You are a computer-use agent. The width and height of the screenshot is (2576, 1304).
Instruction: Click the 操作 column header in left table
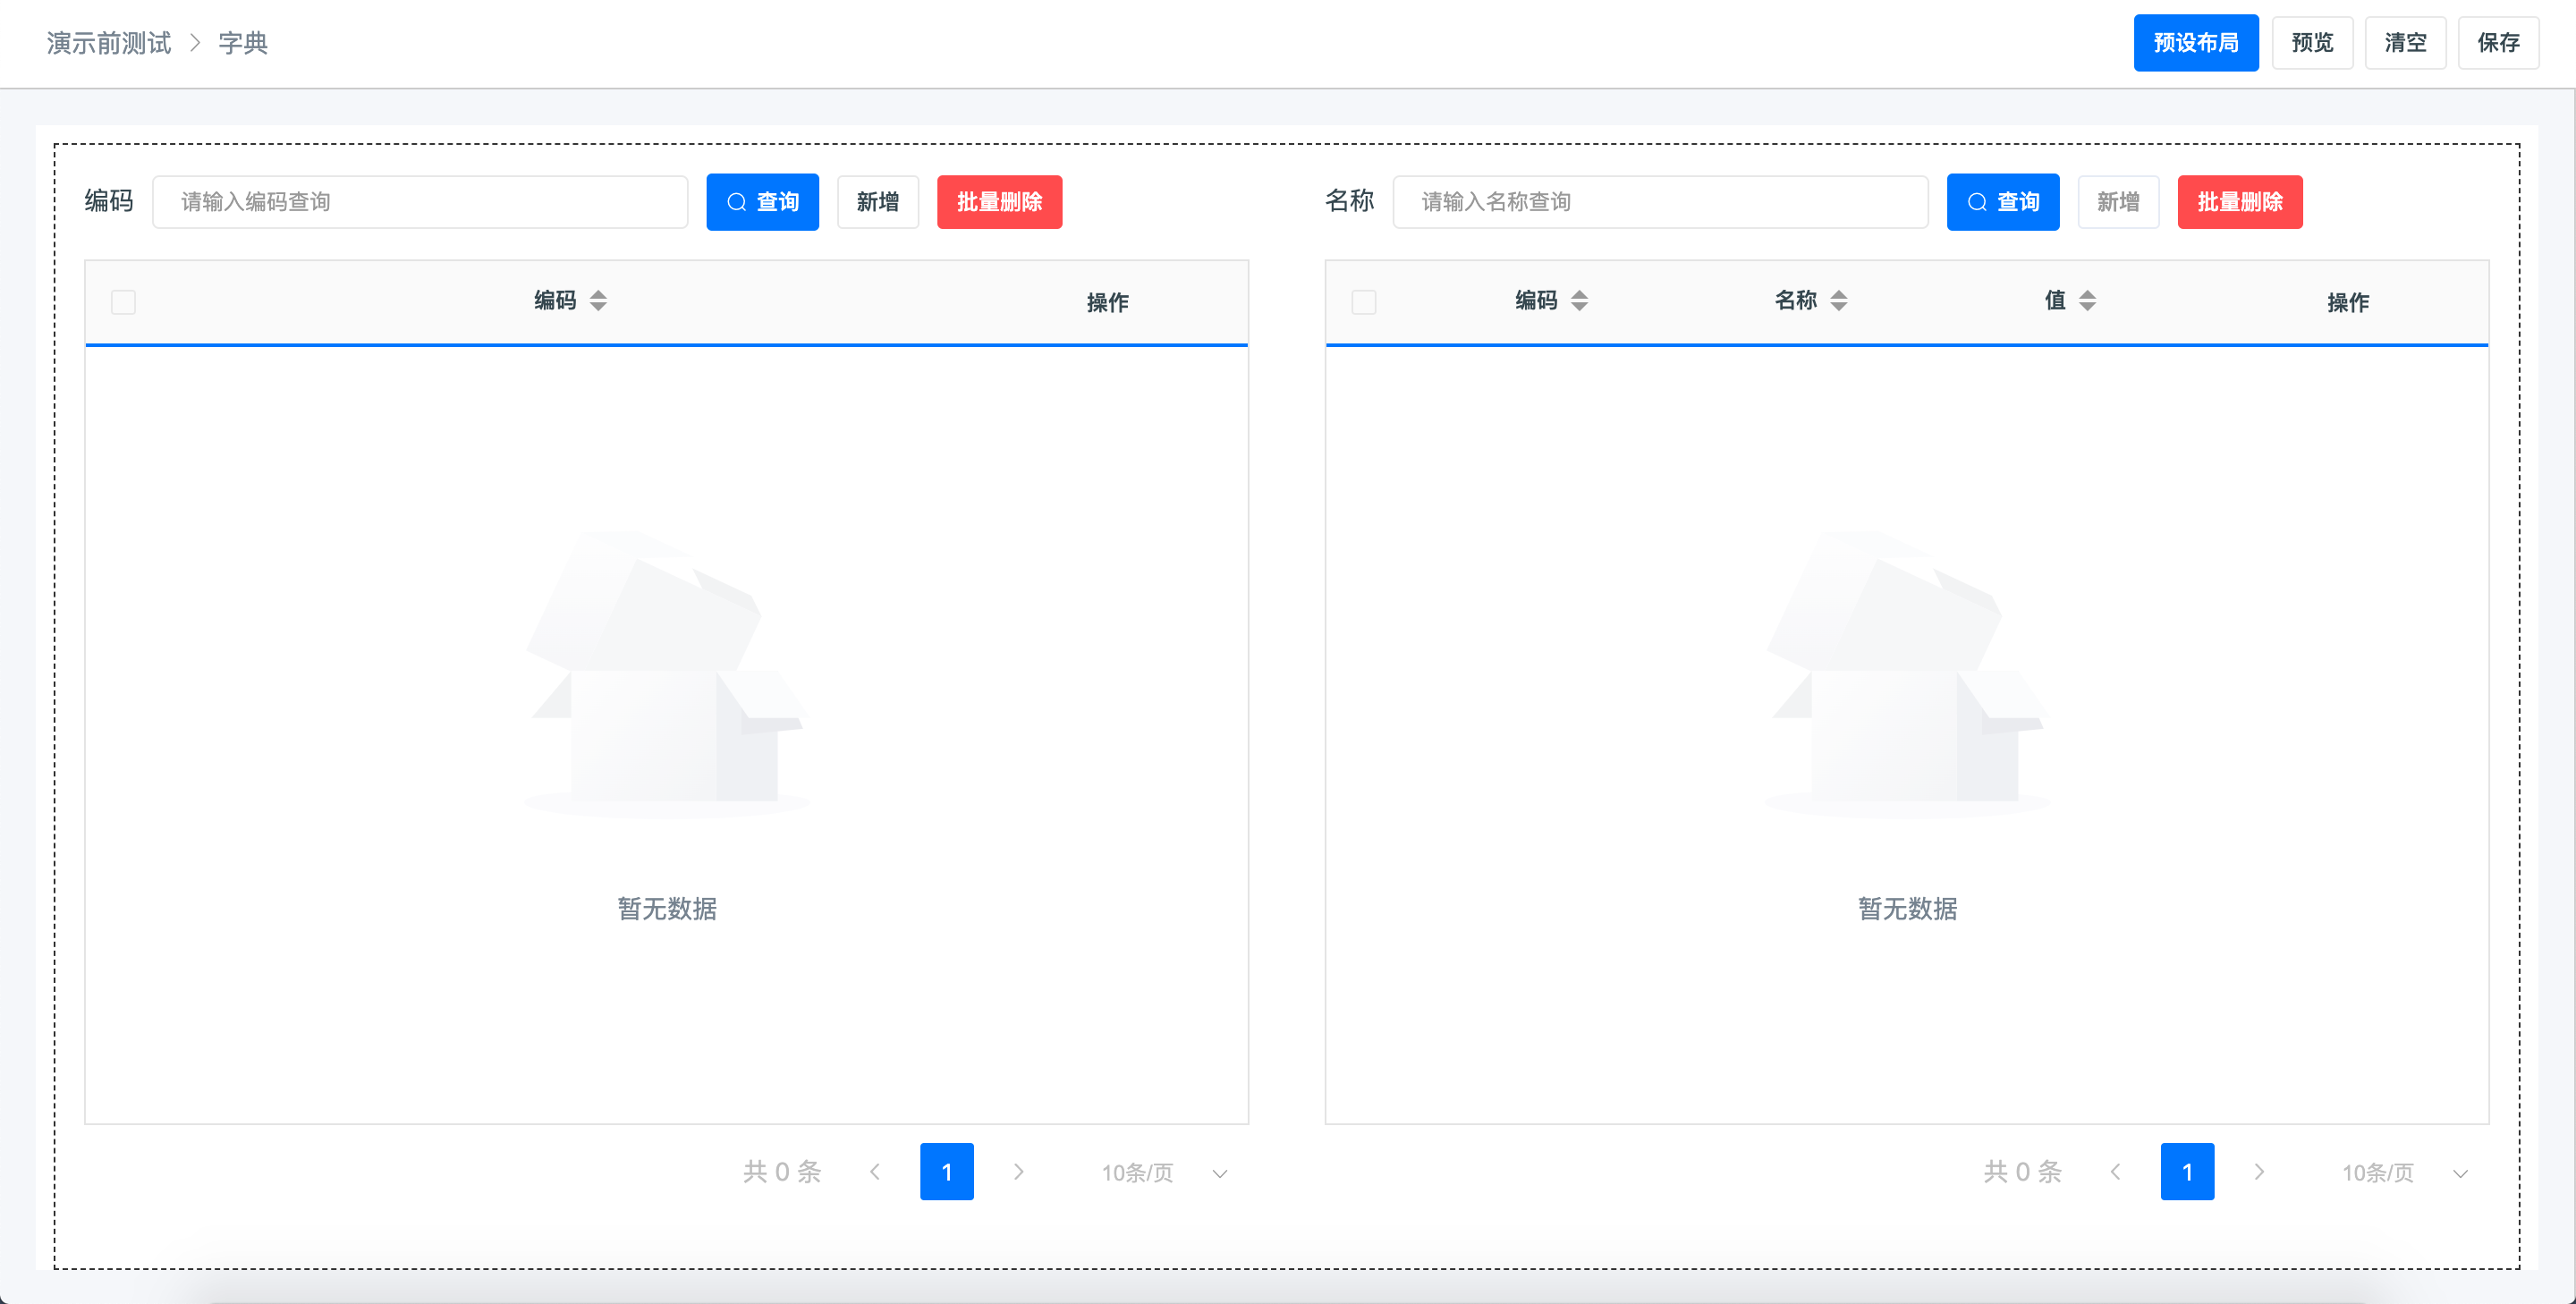[x=1107, y=302]
